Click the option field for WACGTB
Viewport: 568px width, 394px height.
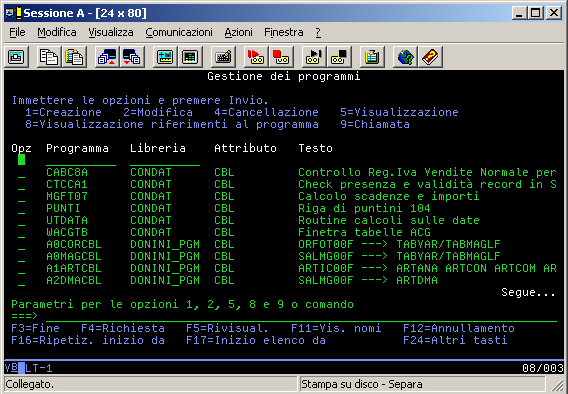21,232
